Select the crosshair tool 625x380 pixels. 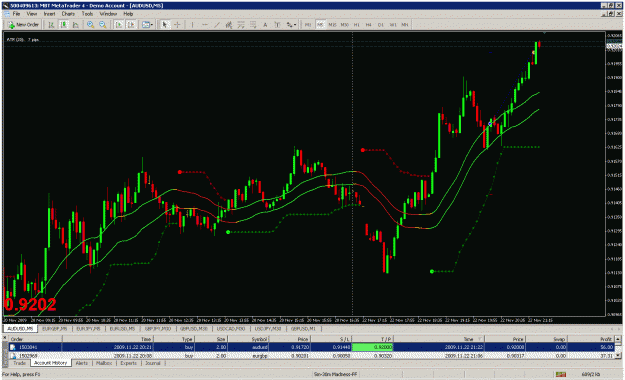pos(177,25)
